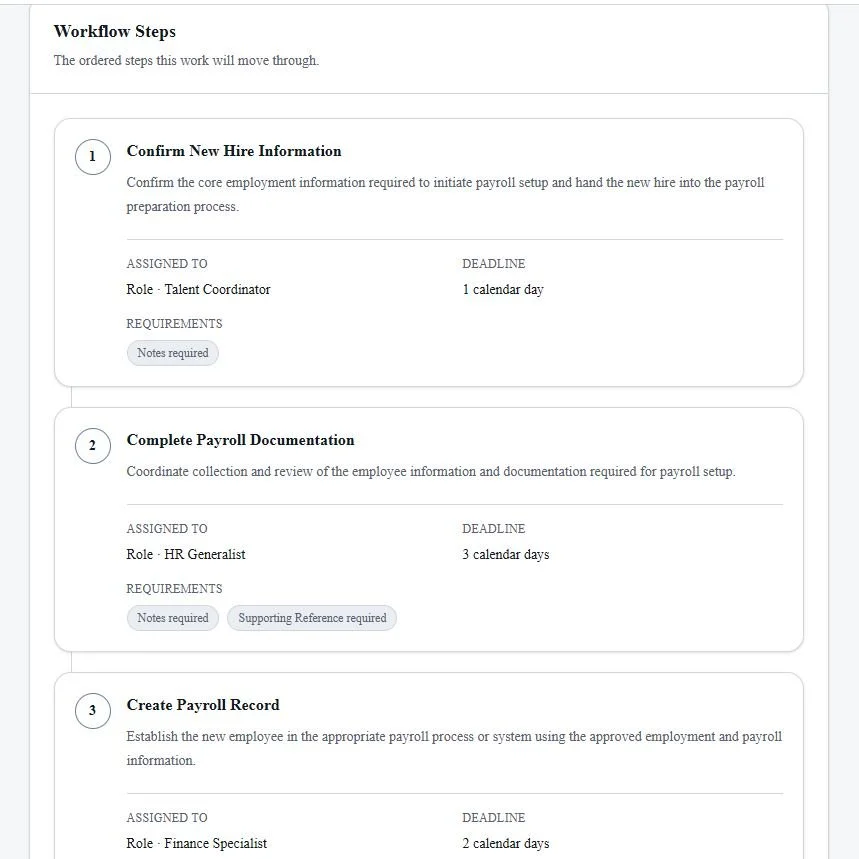Image resolution: width=859 pixels, height=859 pixels.
Task: Click the DEADLINE label in step 2
Action: pyautogui.click(x=494, y=529)
